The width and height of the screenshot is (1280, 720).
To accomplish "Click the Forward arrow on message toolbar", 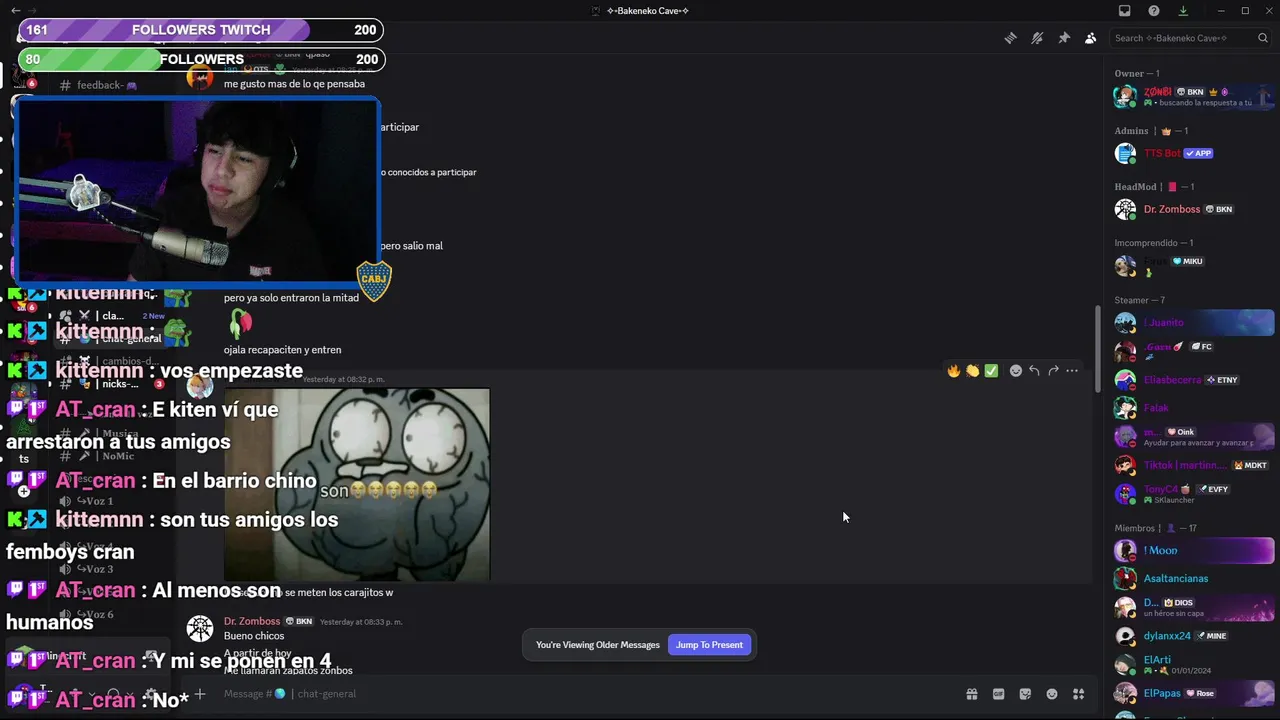I will [1053, 371].
